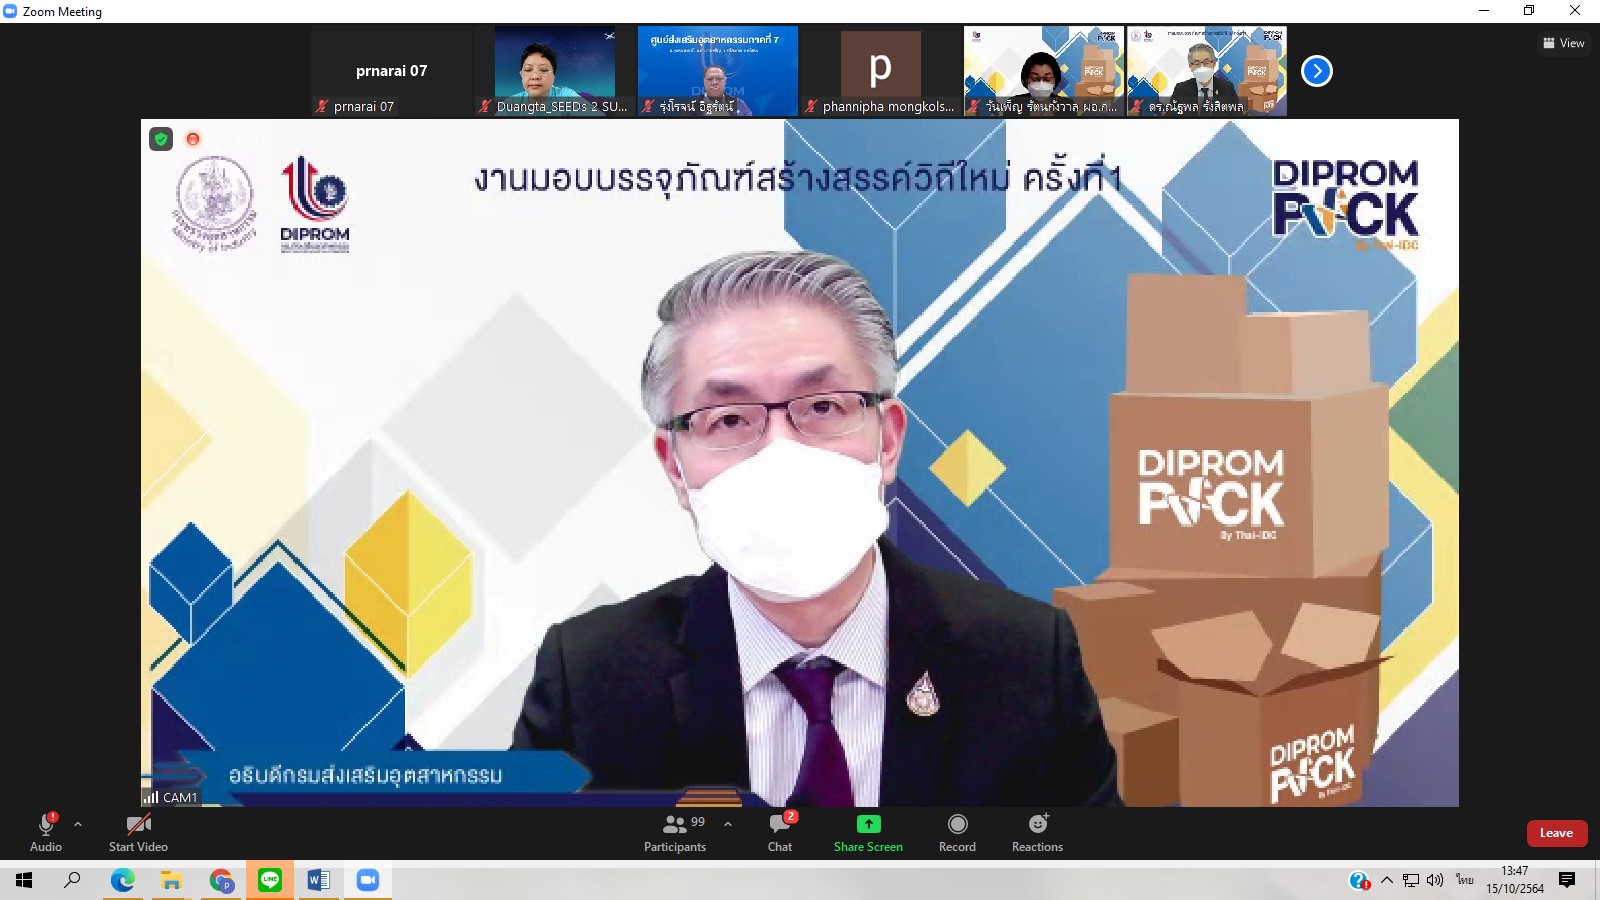Turn on camera with Start Video
The image size is (1600, 900).
[x=138, y=833]
